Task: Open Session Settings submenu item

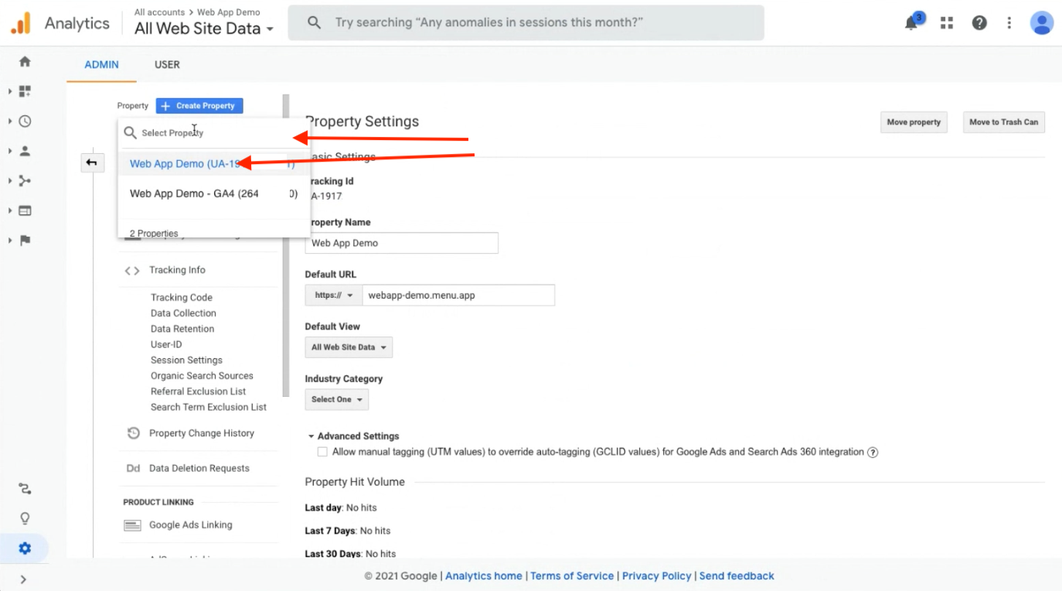Action: coord(186,359)
